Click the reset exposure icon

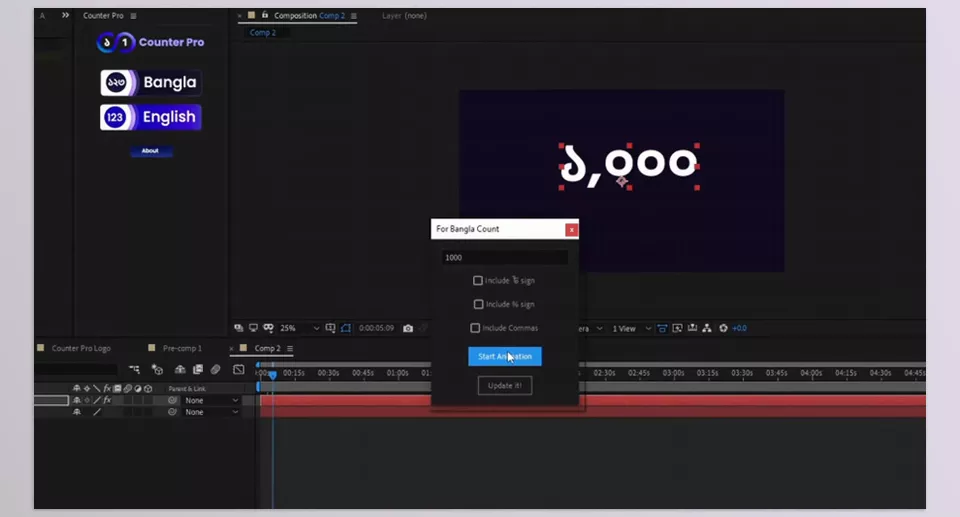(723, 328)
